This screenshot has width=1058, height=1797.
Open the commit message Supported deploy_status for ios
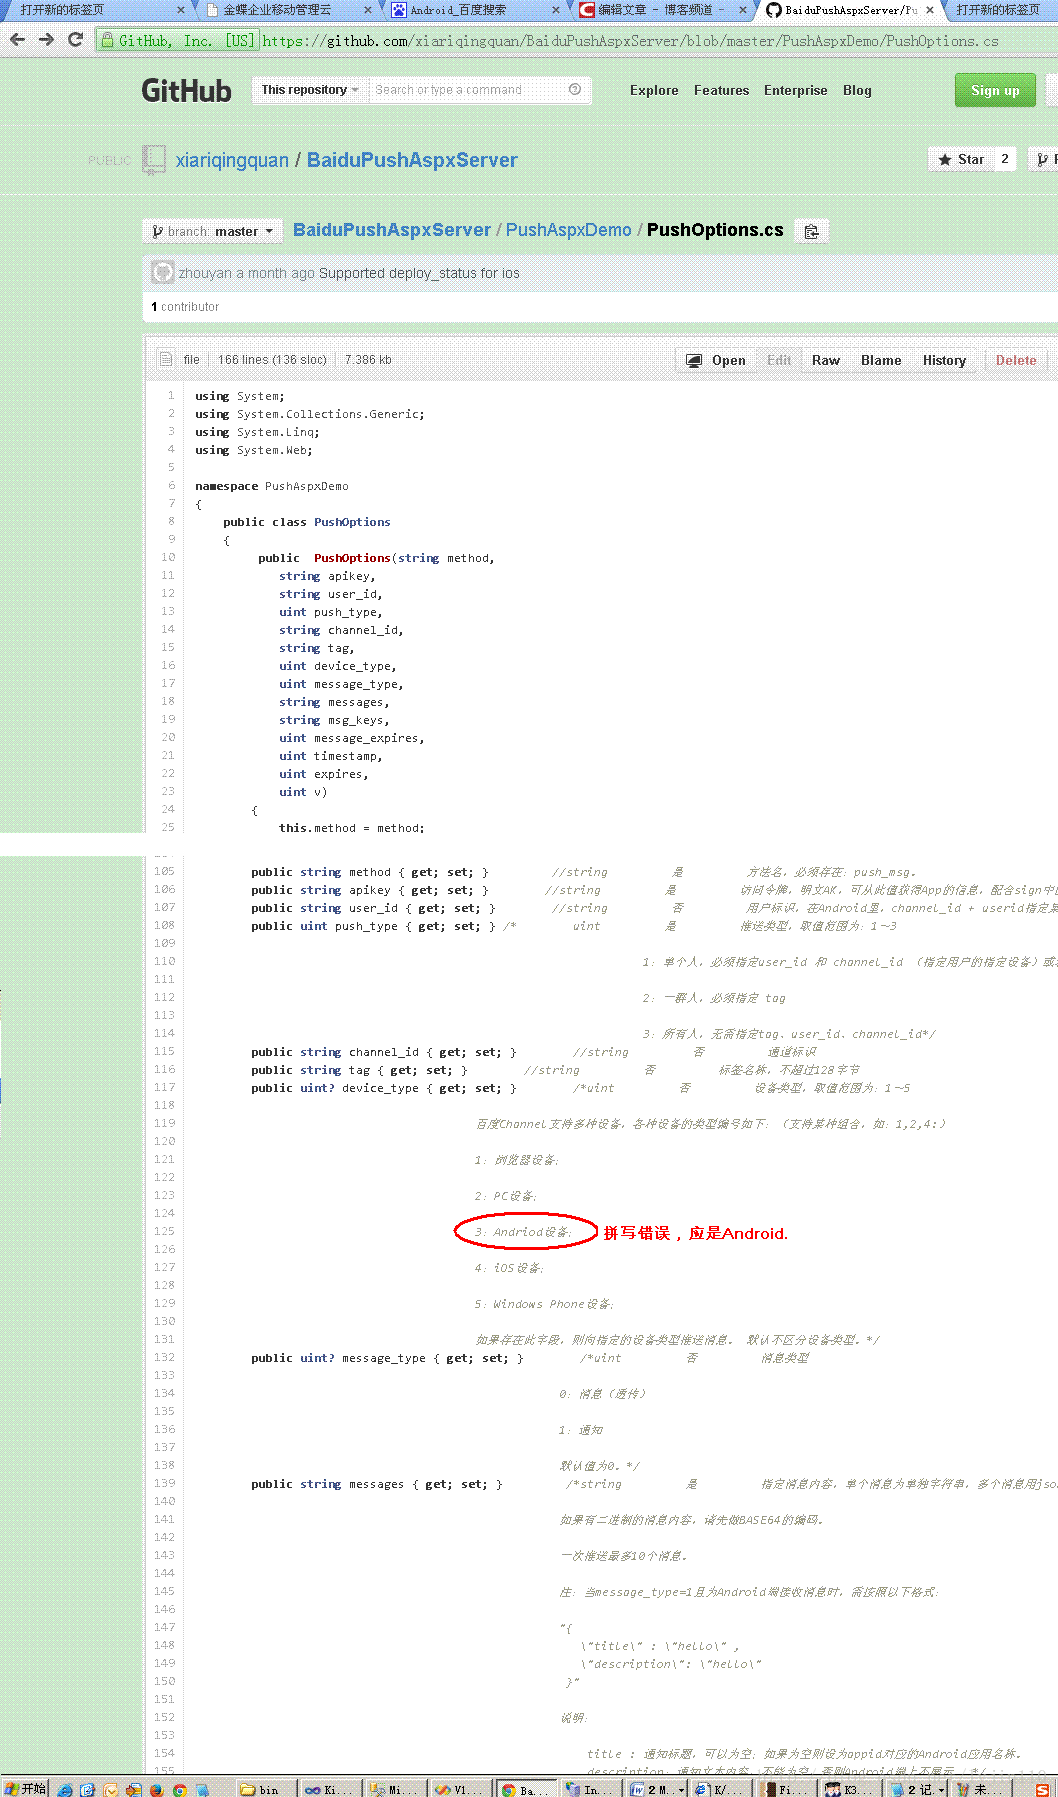pyautogui.click(x=419, y=273)
